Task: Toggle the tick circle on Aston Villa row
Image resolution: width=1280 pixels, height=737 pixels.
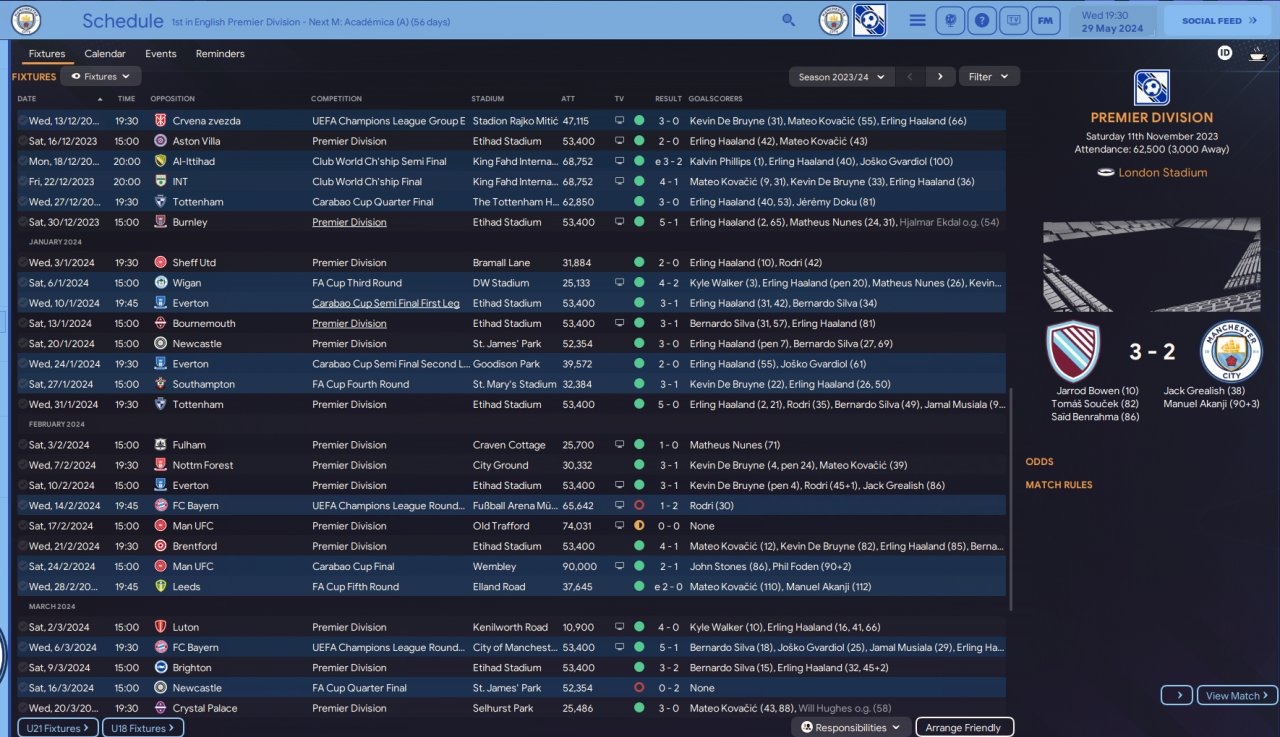Action: (23, 141)
